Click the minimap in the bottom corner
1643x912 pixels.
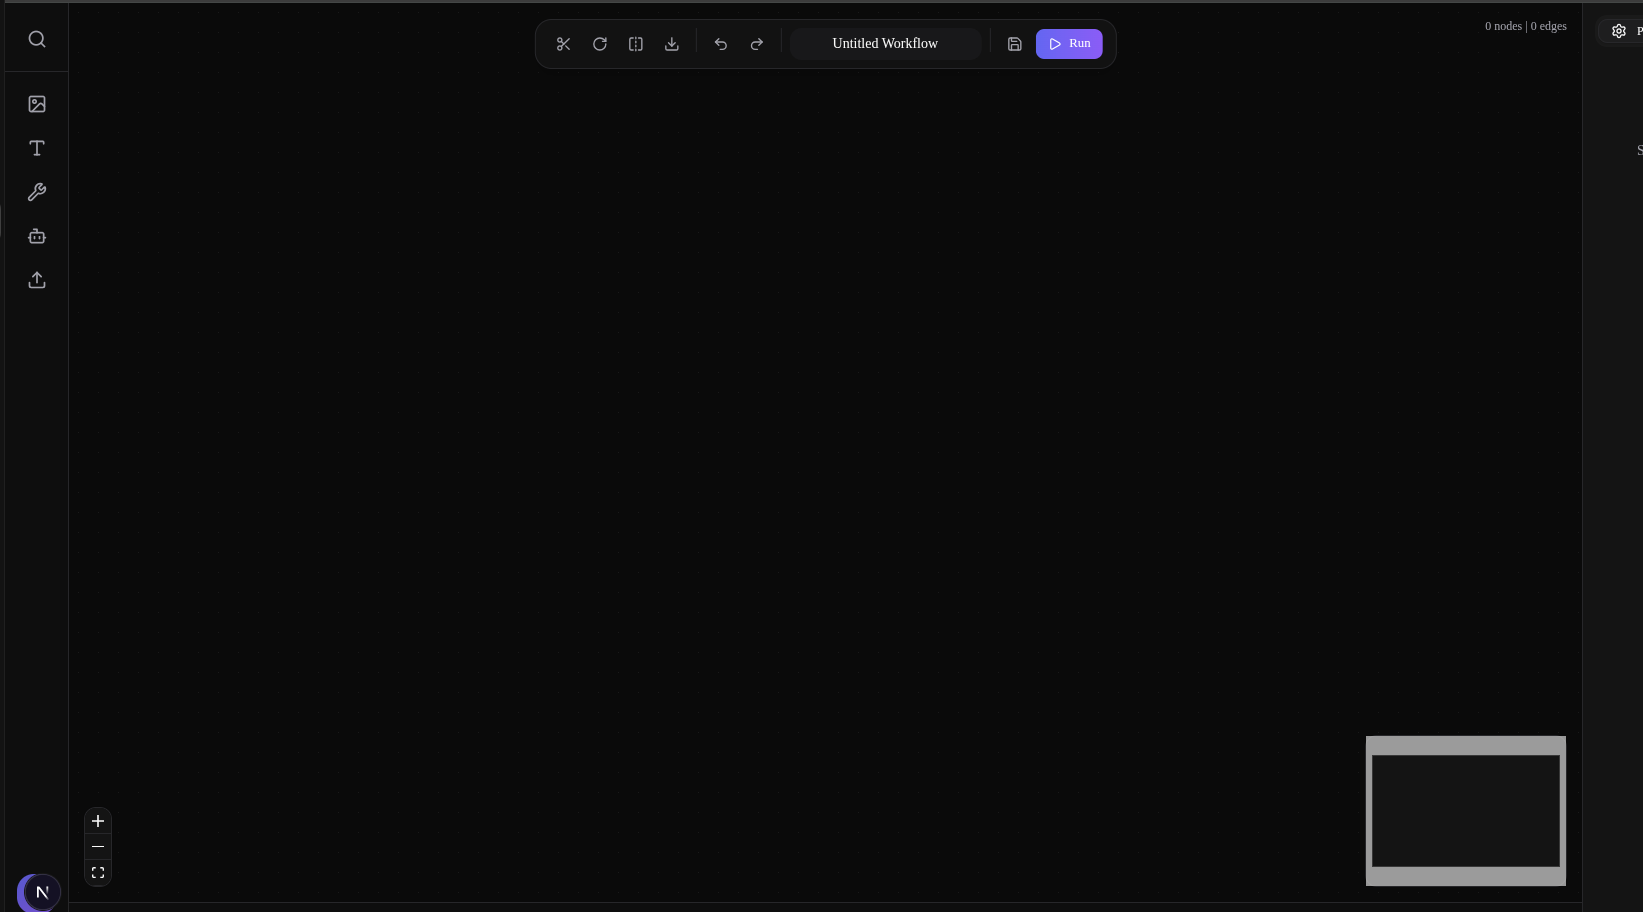coord(1465,811)
